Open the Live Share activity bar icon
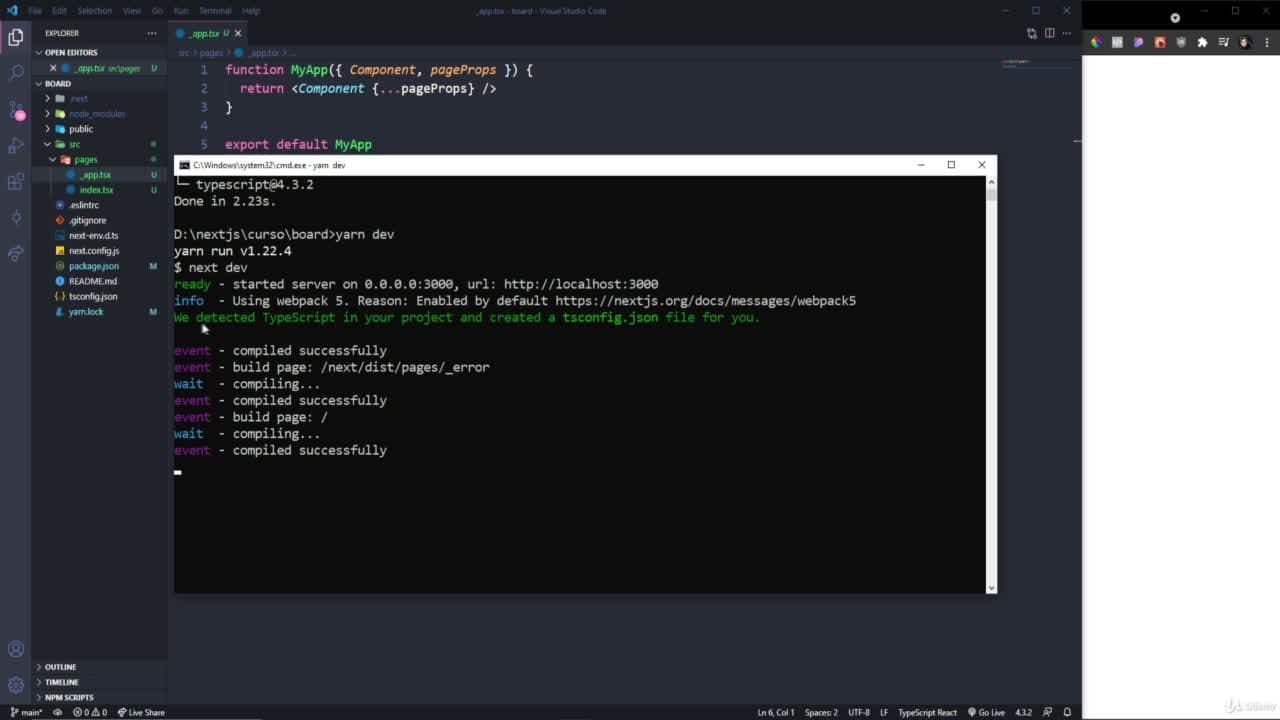 15,253
